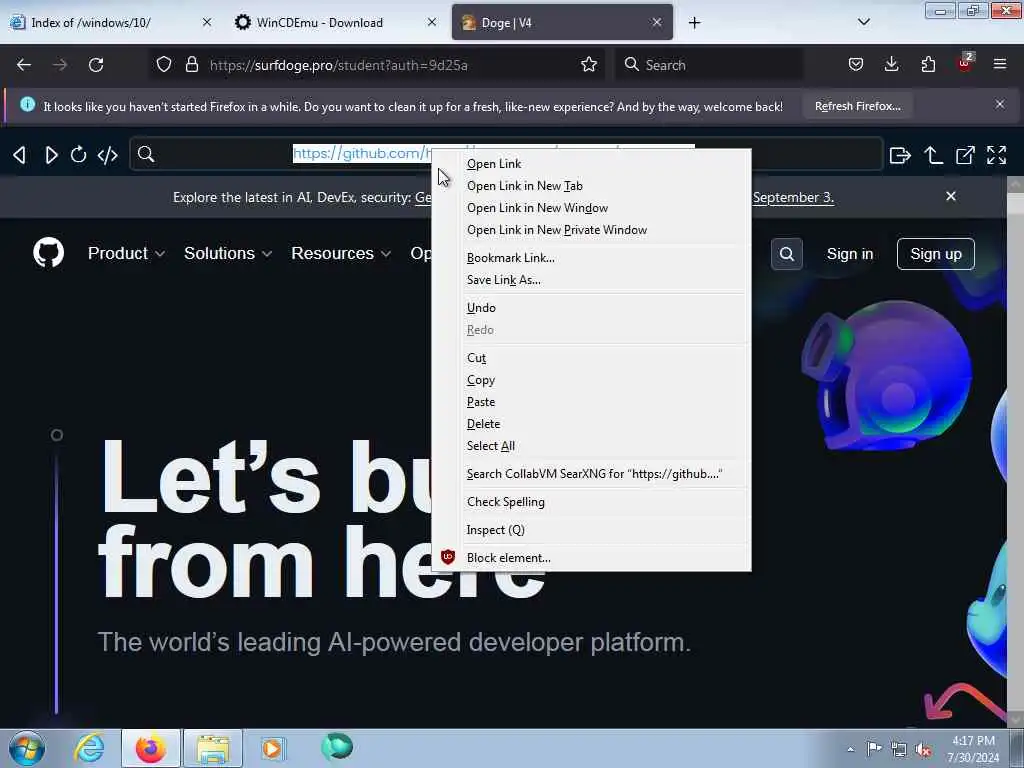The width and height of the screenshot is (1024, 768).
Task: Click the Doge proxy exit icon
Action: click(900, 155)
